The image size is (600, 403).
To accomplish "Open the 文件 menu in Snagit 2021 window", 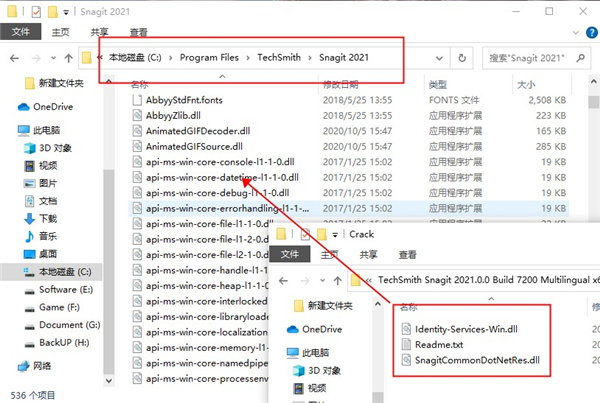I will tap(19, 32).
